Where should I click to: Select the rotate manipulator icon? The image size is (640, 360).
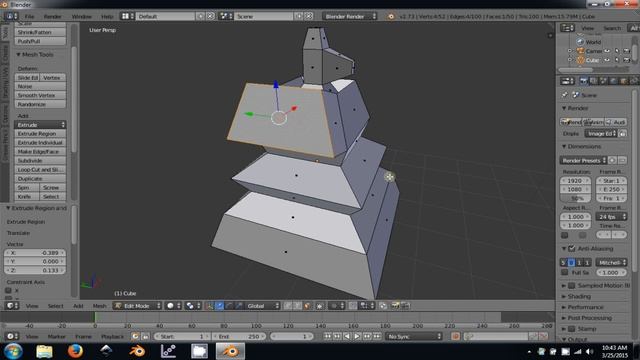click(x=229, y=306)
